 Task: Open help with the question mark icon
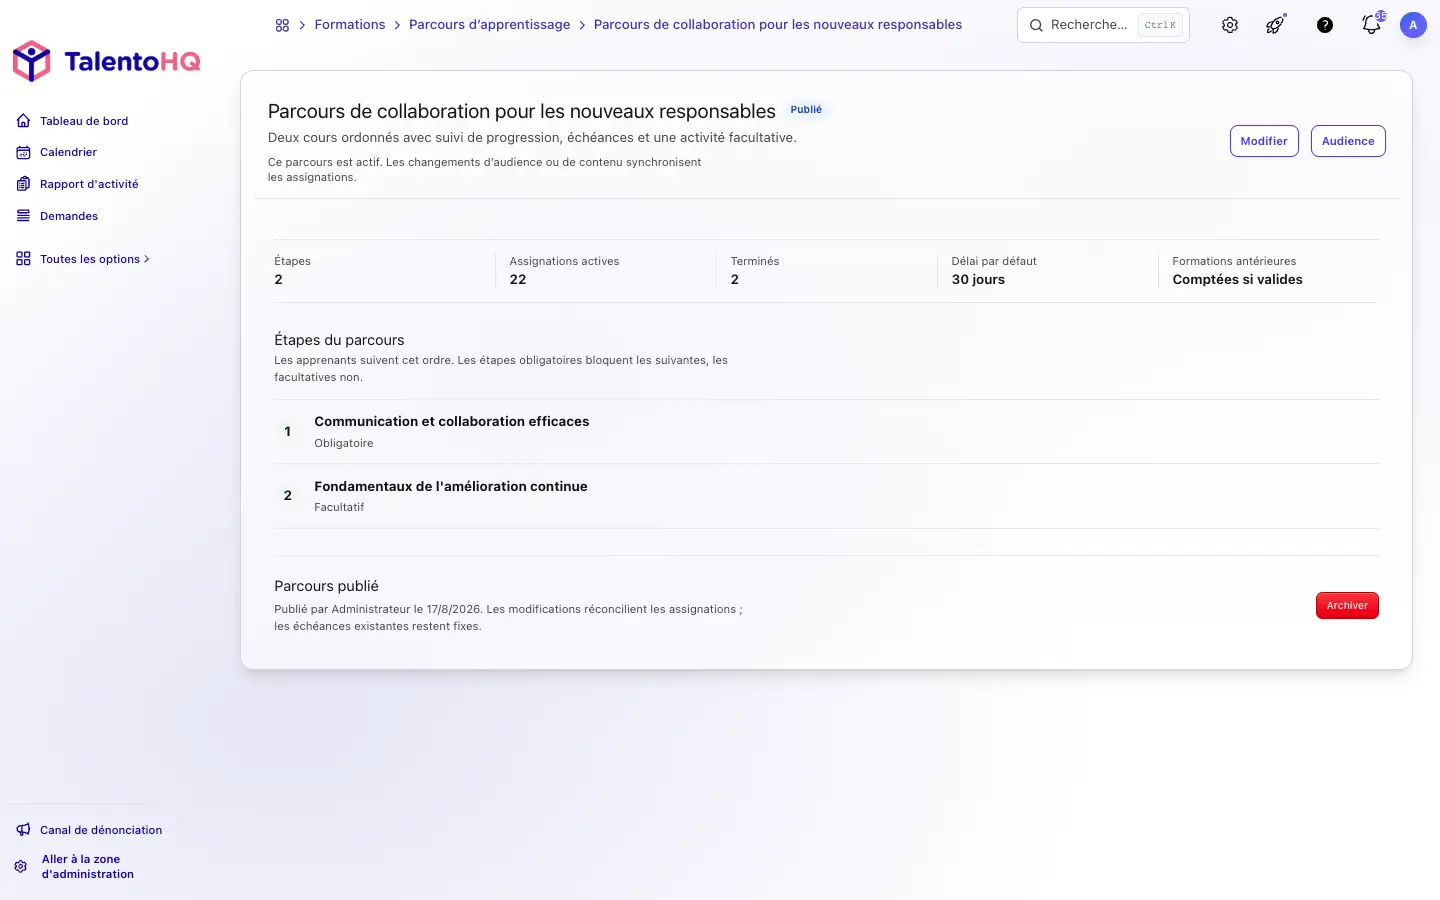[1325, 25]
